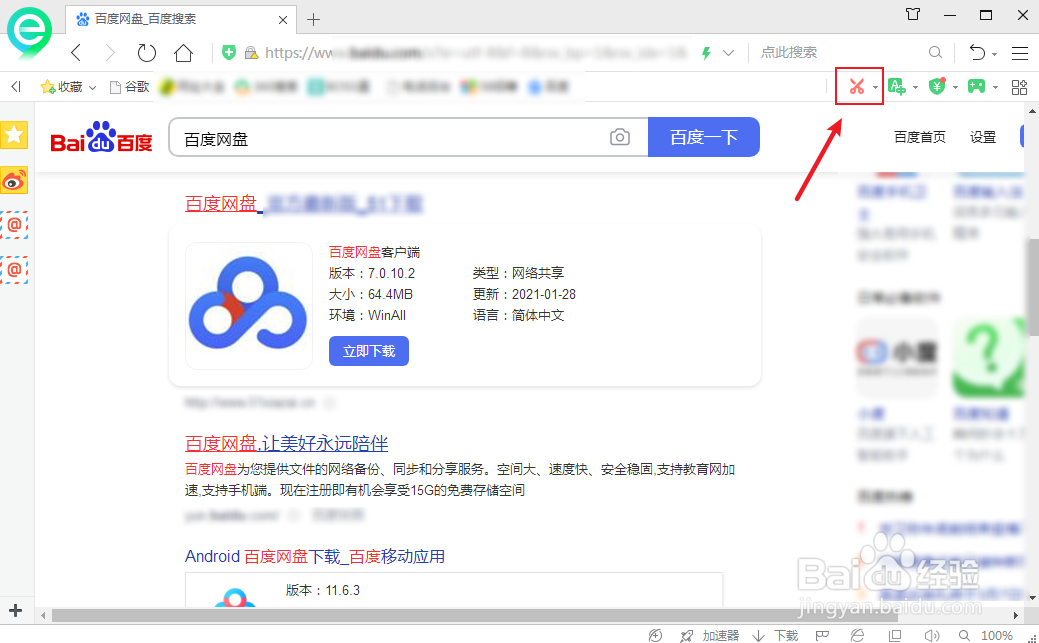Open the 谷歌 bookmark

click(129, 87)
